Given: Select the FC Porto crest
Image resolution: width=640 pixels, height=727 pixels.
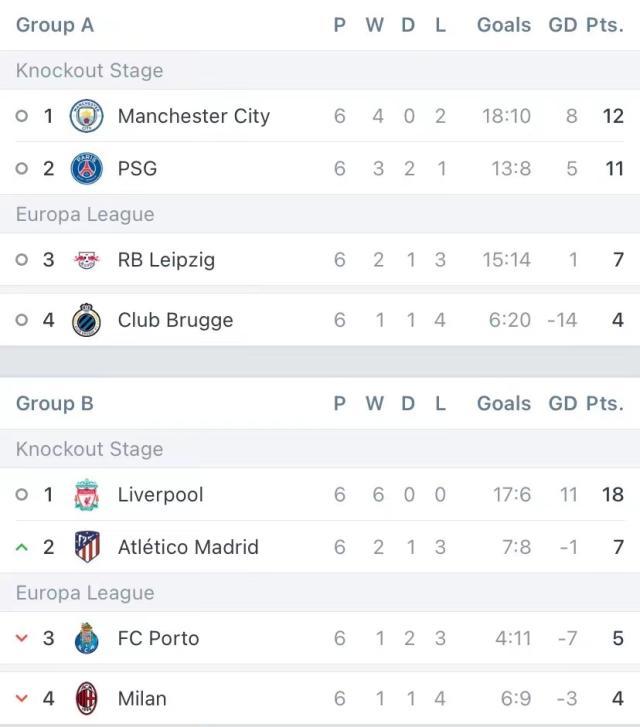Looking at the screenshot, I should point(86,638).
